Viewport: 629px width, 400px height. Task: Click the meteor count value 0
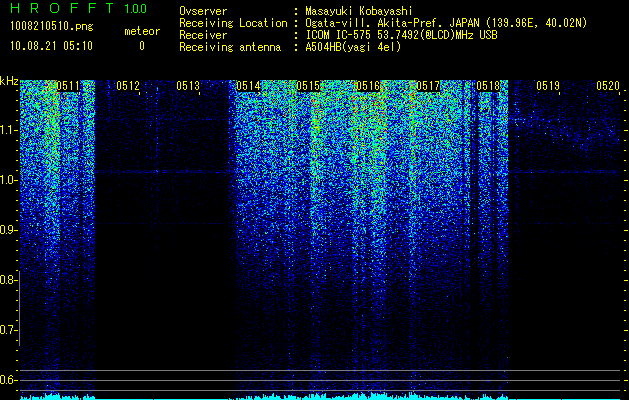pyautogui.click(x=142, y=46)
